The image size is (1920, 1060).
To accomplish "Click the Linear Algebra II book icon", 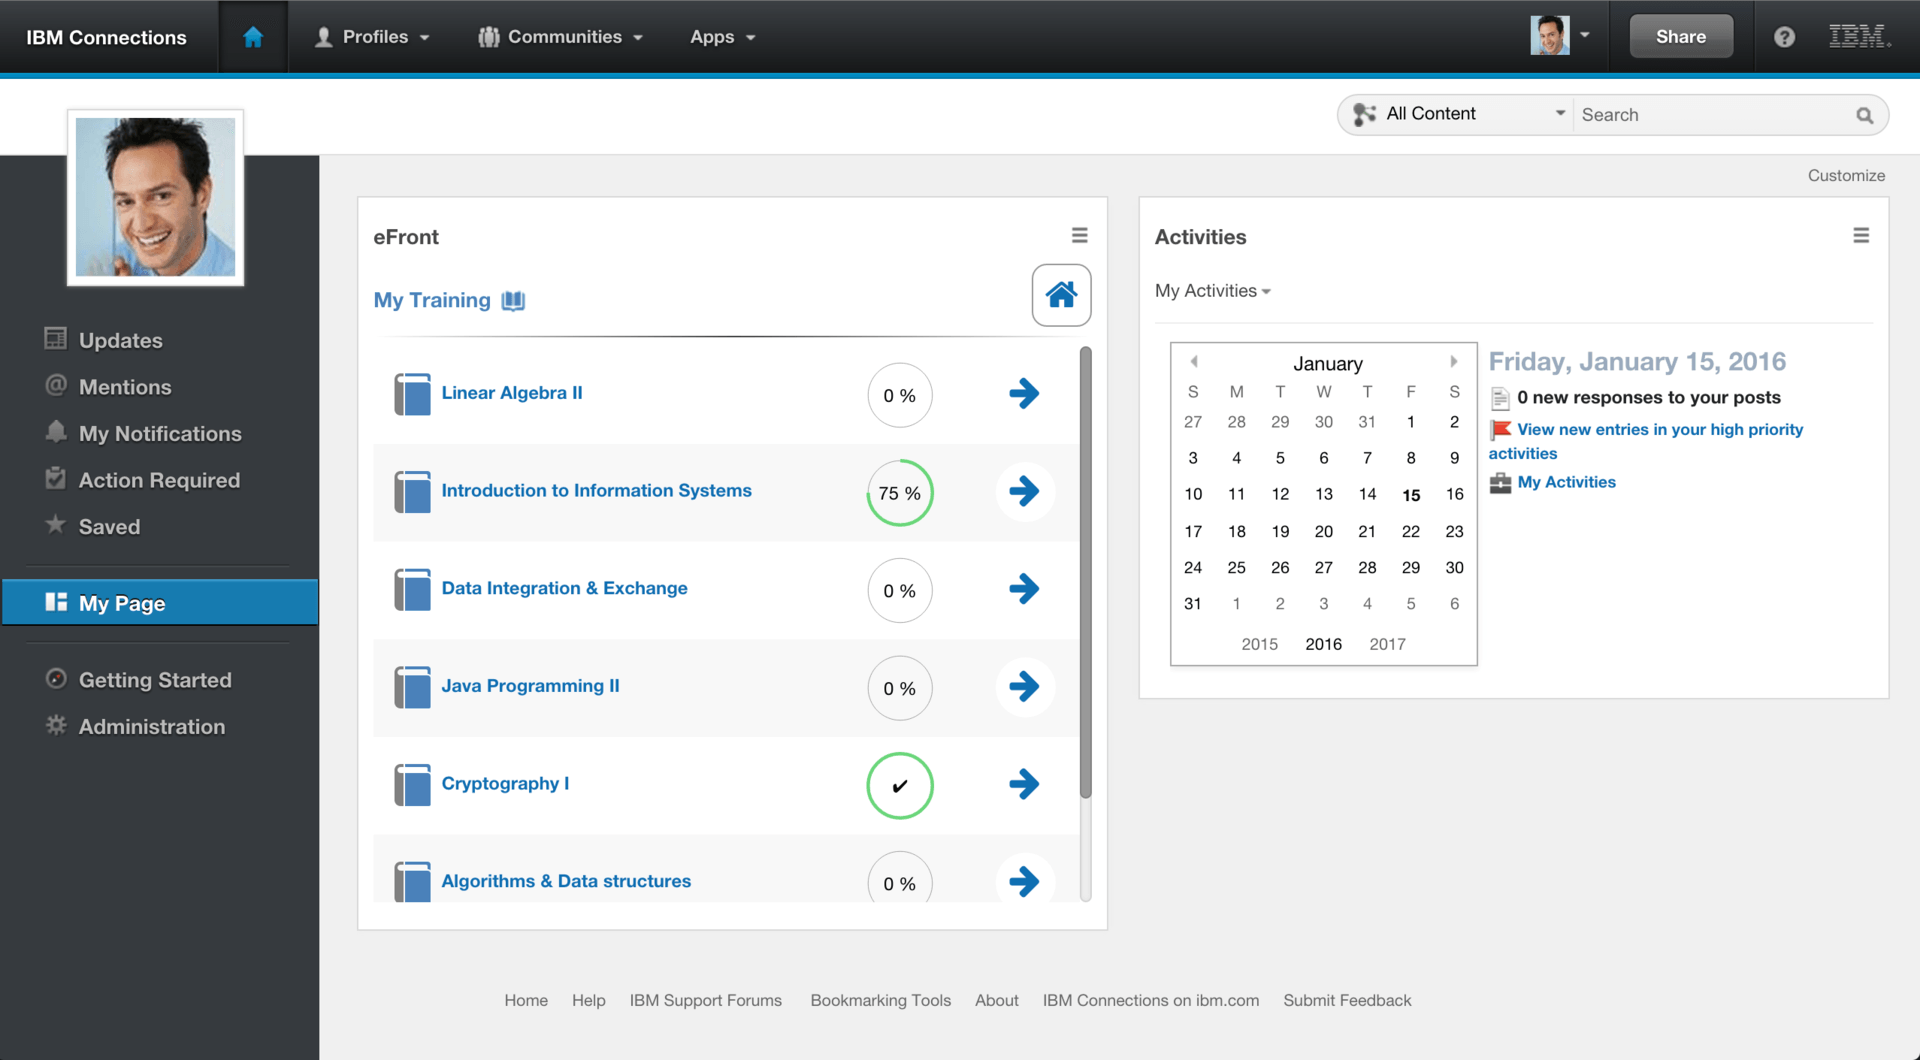I will coord(412,394).
